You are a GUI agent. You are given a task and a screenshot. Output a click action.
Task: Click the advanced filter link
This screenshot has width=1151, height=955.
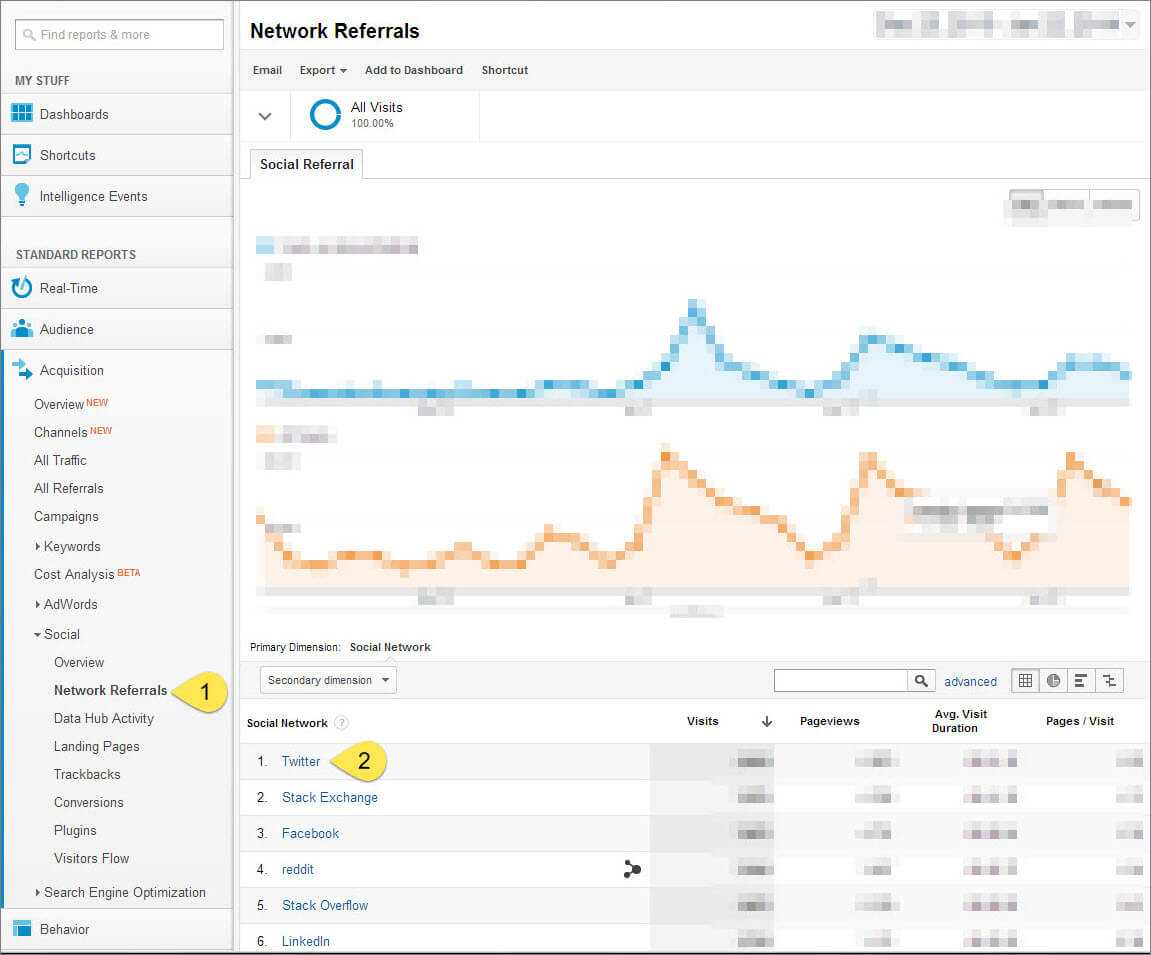pos(970,681)
